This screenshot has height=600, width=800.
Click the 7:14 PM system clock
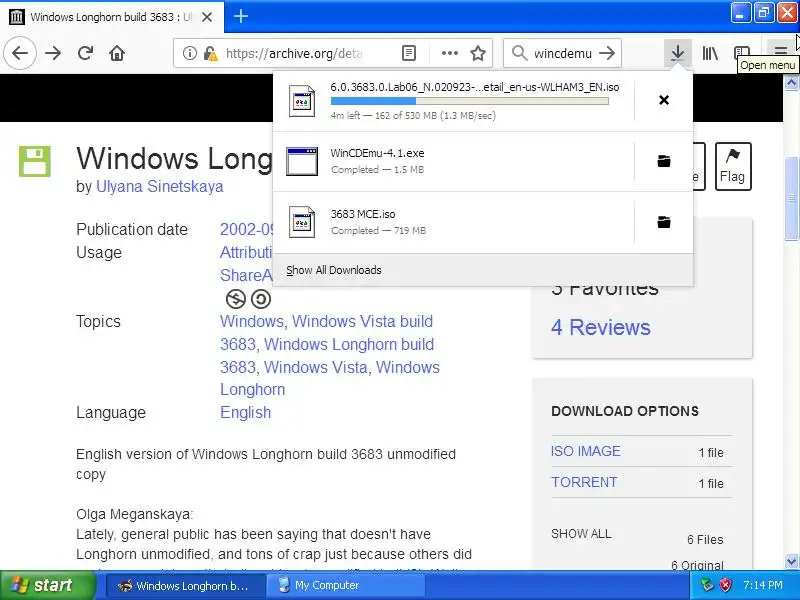[x=763, y=585]
